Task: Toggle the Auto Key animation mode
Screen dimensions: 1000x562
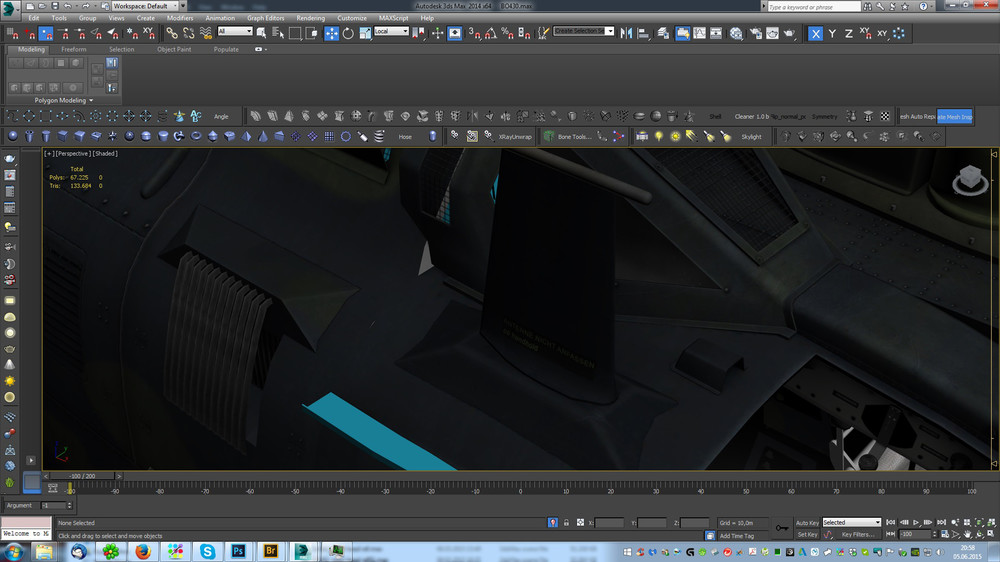Action: point(807,522)
